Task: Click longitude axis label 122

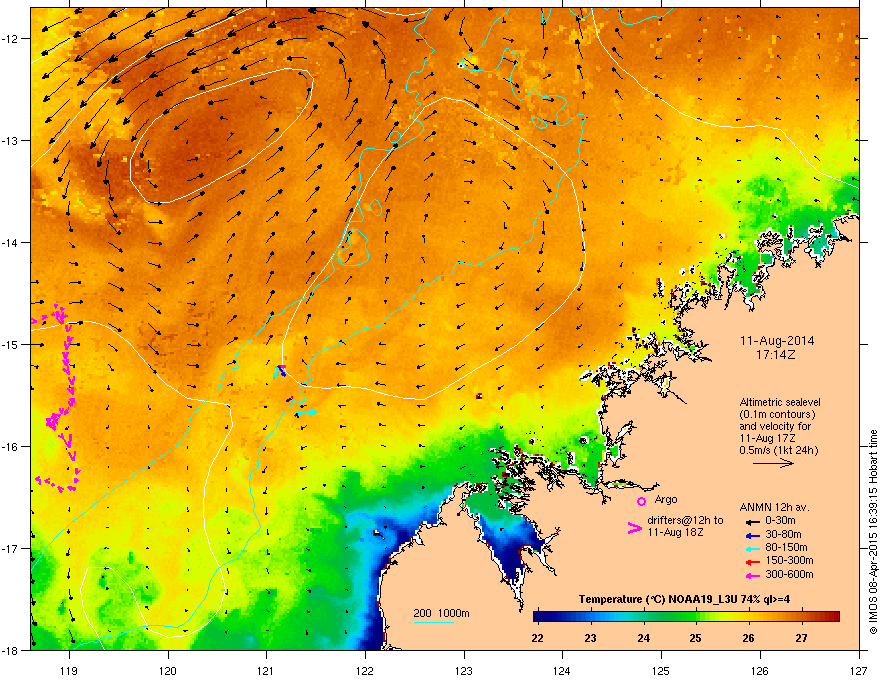Action: click(365, 670)
